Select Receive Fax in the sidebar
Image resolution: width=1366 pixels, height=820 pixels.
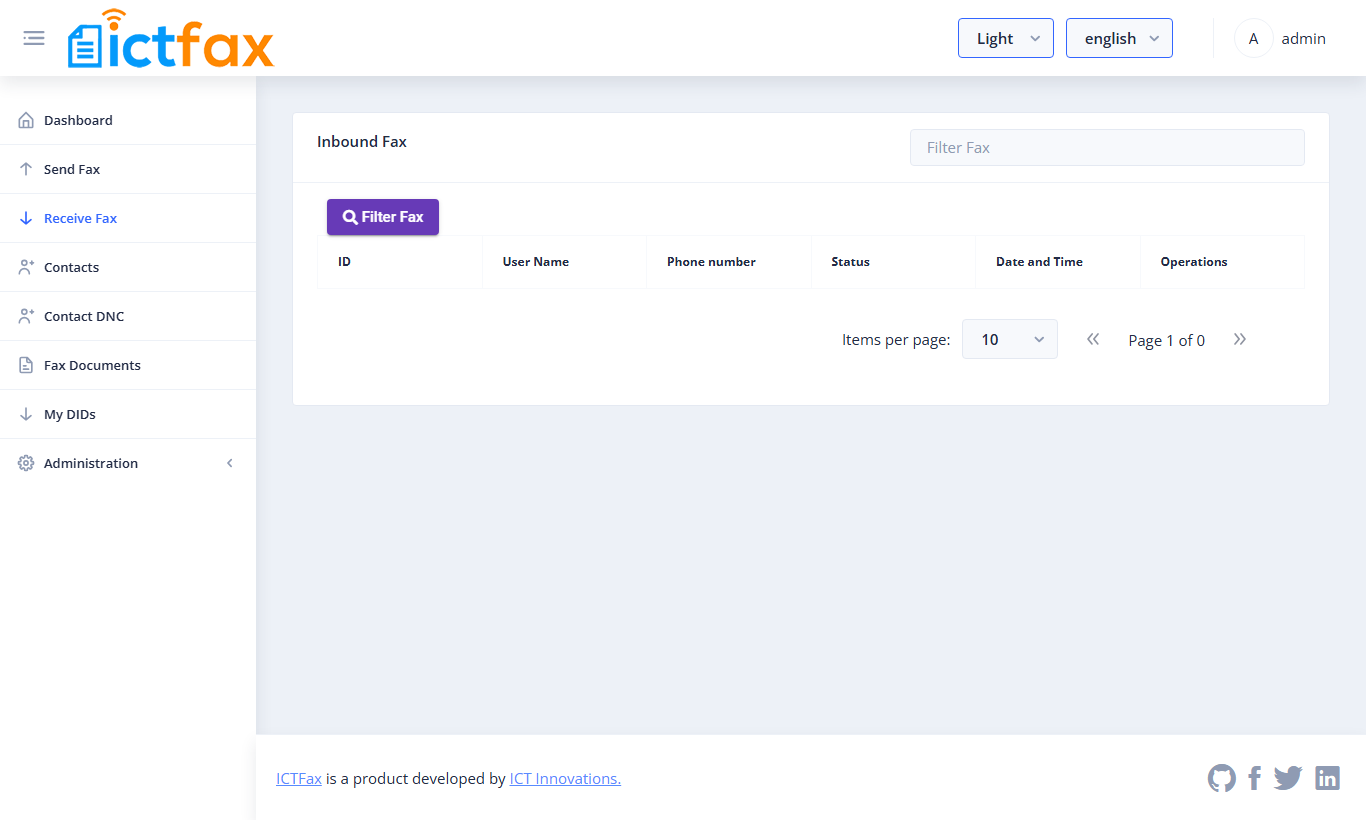128,218
